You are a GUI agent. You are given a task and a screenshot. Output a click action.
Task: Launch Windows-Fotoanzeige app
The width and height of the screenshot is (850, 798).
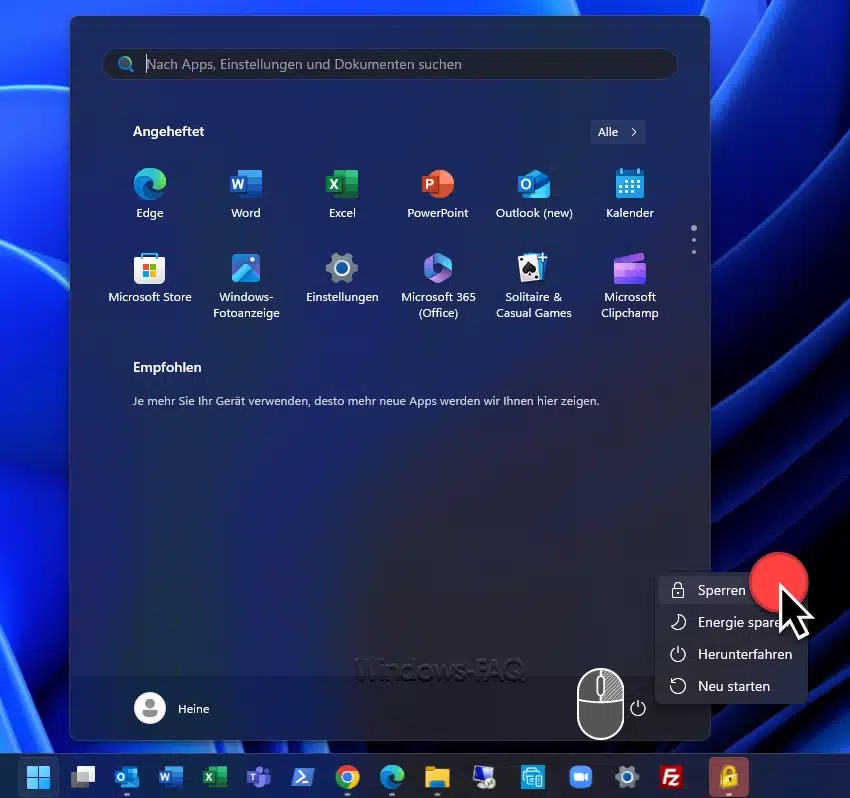[246, 286]
